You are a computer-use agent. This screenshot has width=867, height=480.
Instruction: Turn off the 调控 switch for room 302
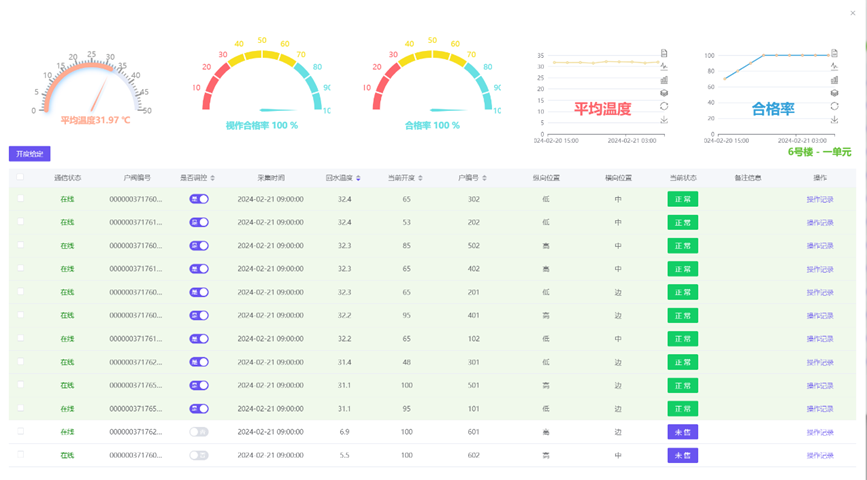(x=199, y=199)
